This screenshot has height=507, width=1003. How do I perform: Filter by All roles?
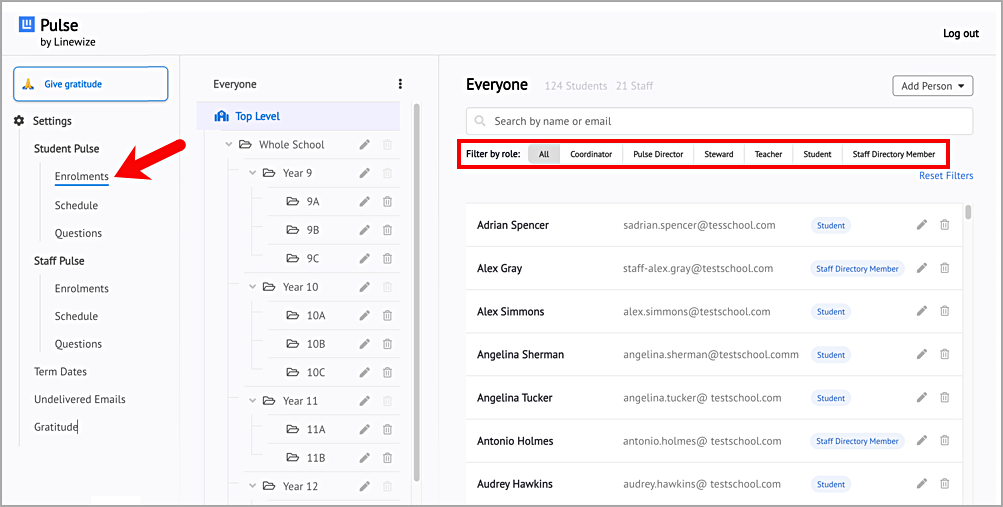544,154
